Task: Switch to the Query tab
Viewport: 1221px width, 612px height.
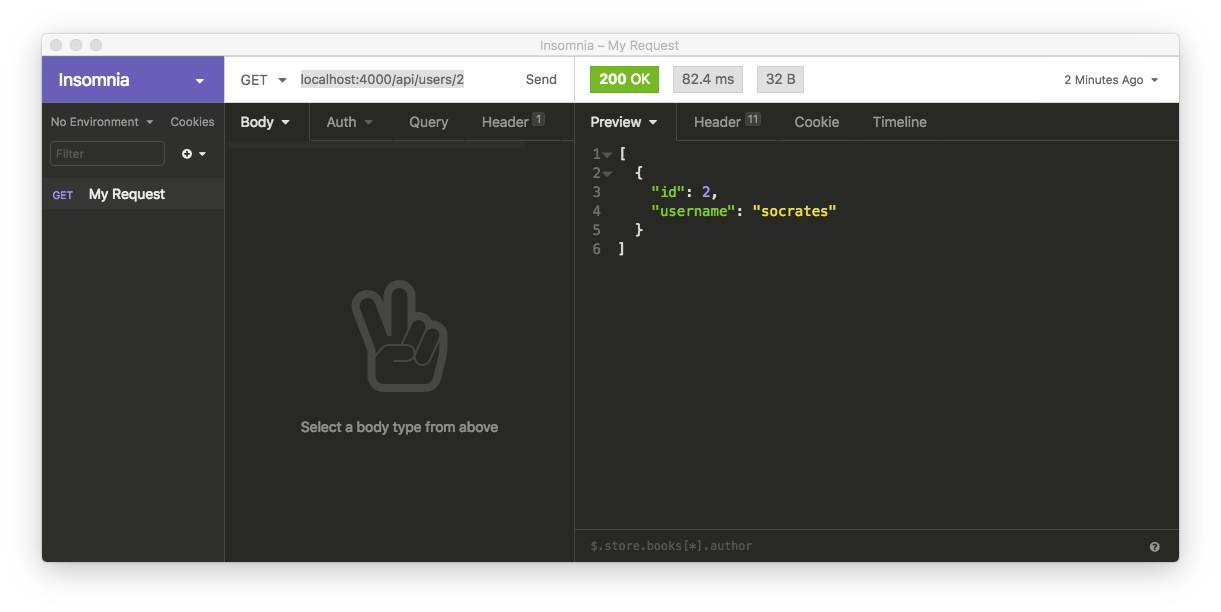Action: point(428,121)
